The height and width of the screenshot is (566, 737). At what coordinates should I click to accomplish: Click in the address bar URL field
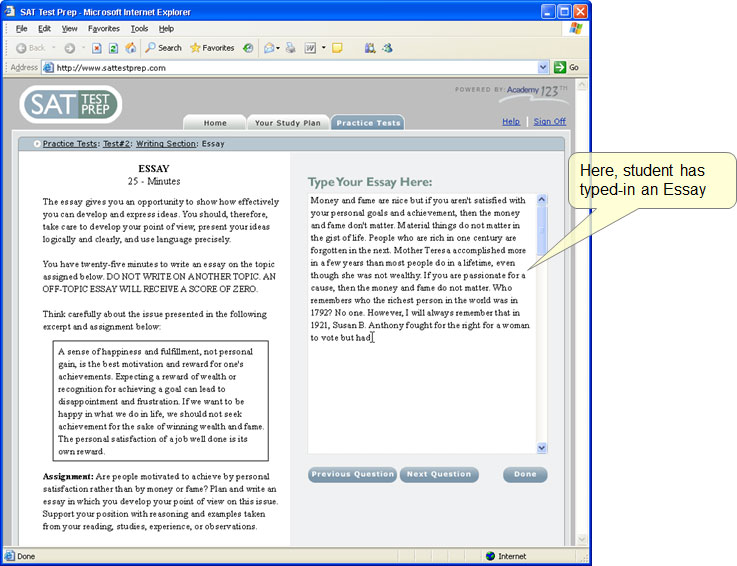pos(296,68)
